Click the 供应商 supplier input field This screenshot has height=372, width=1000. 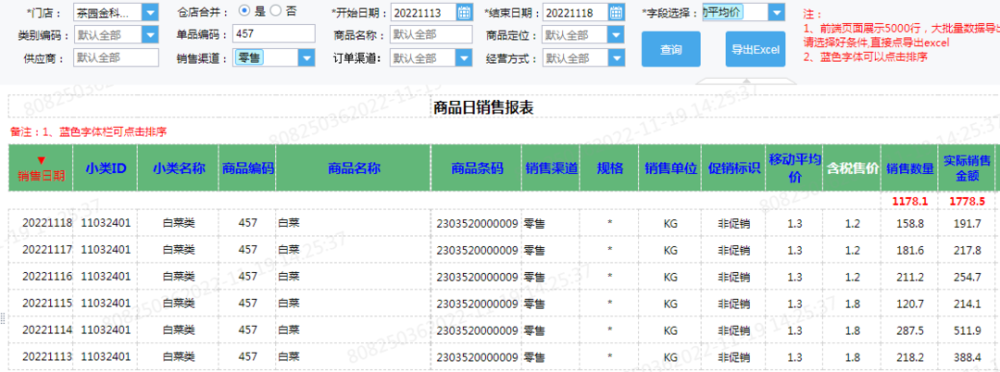pyautogui.click(x=115, y=58)
